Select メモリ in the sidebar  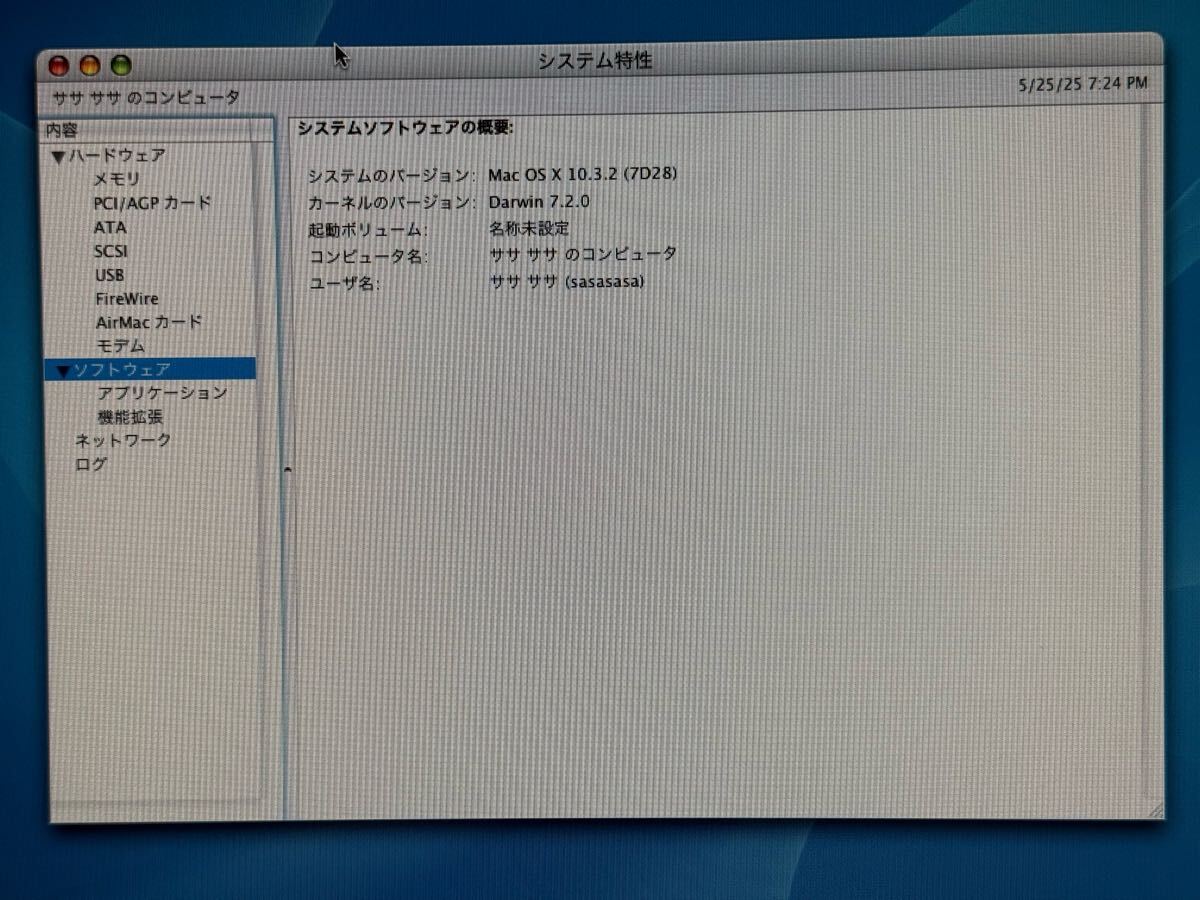point(116,179)
